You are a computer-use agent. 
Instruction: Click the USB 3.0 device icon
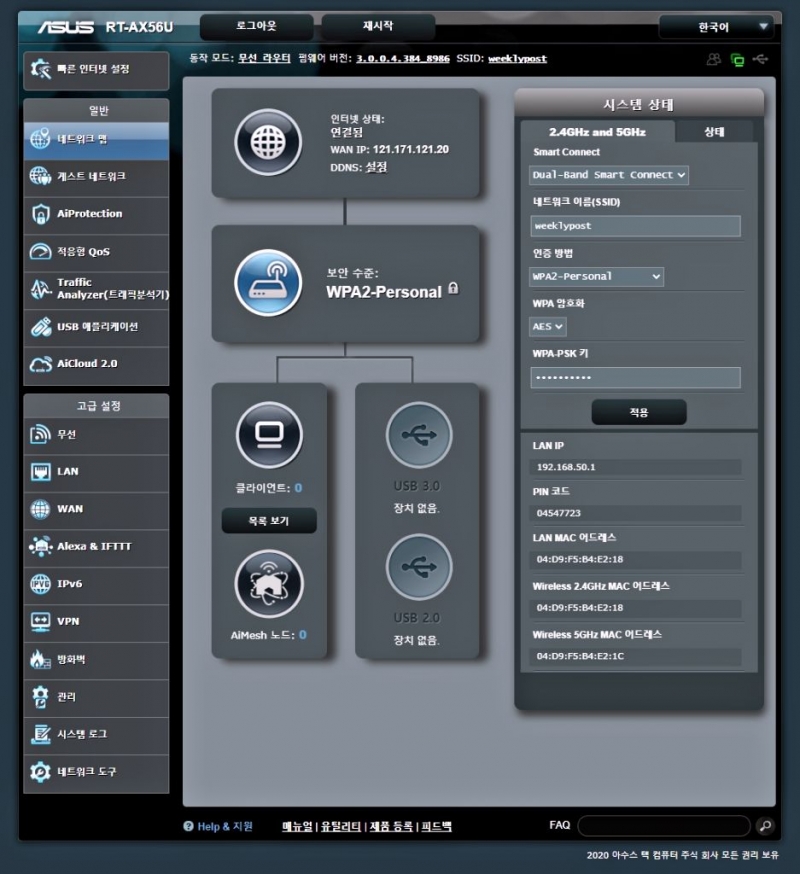click(419, 435)
